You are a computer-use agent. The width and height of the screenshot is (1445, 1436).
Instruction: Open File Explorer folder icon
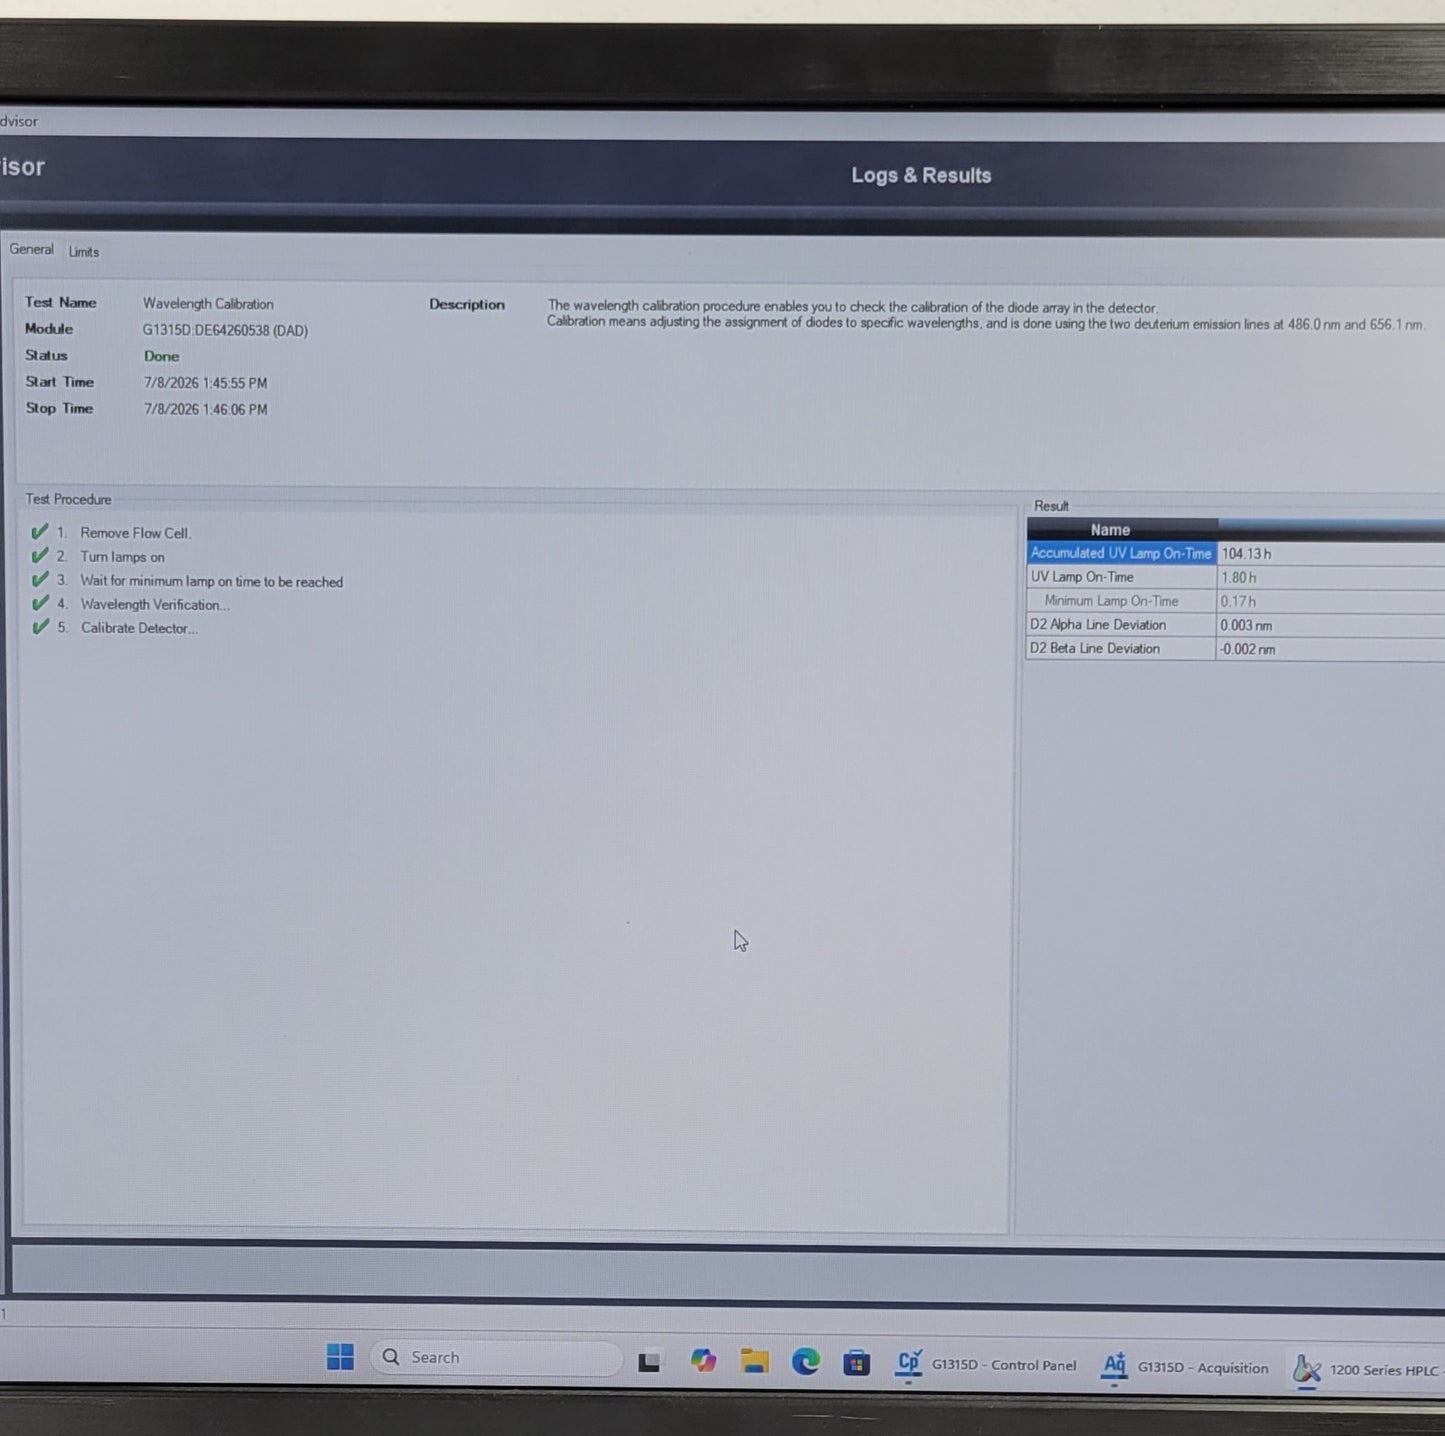(754, 1361)
